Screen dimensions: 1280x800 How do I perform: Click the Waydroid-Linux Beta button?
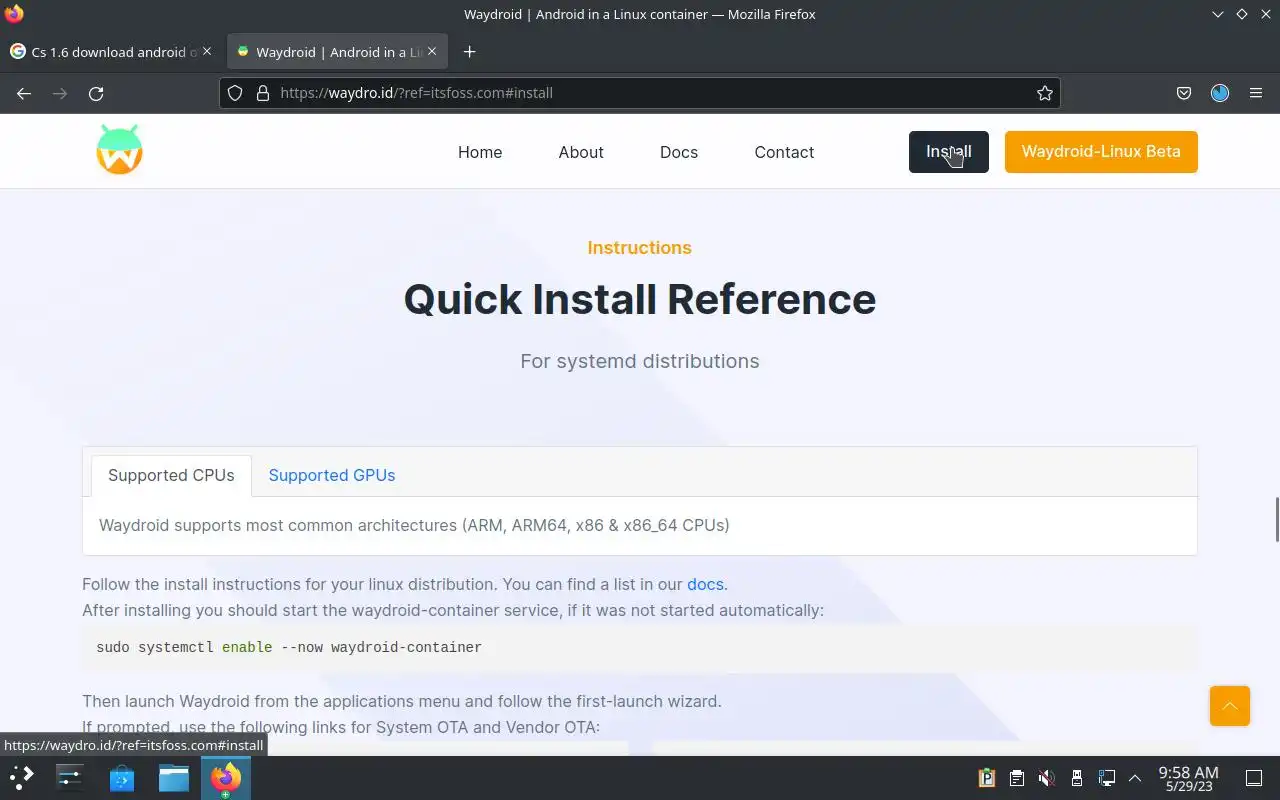pyautogui.click(x=1101, y=152)
